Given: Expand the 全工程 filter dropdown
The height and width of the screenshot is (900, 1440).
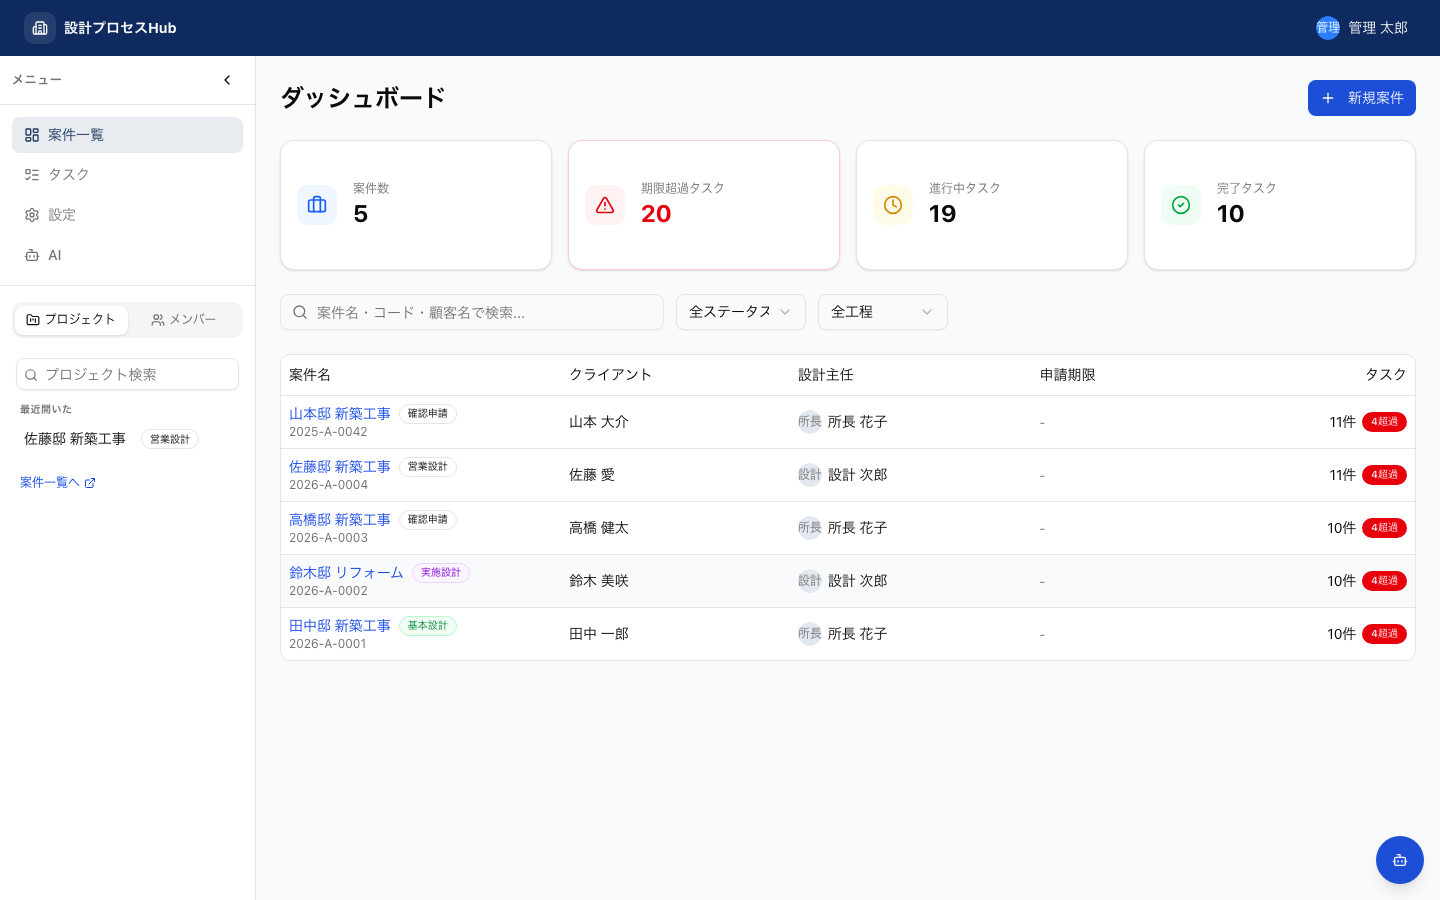Looking at the screenshot, I should tap(882, 312).
